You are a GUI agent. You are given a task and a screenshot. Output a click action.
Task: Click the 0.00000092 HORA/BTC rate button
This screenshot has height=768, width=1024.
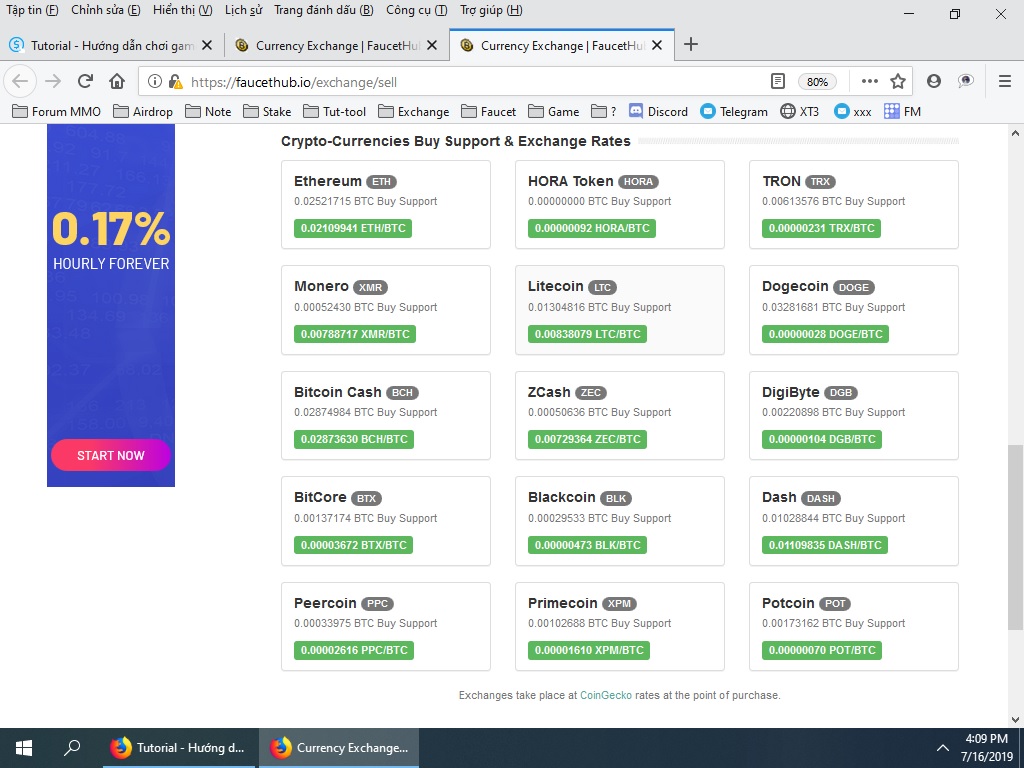click(x=592, y=228)
